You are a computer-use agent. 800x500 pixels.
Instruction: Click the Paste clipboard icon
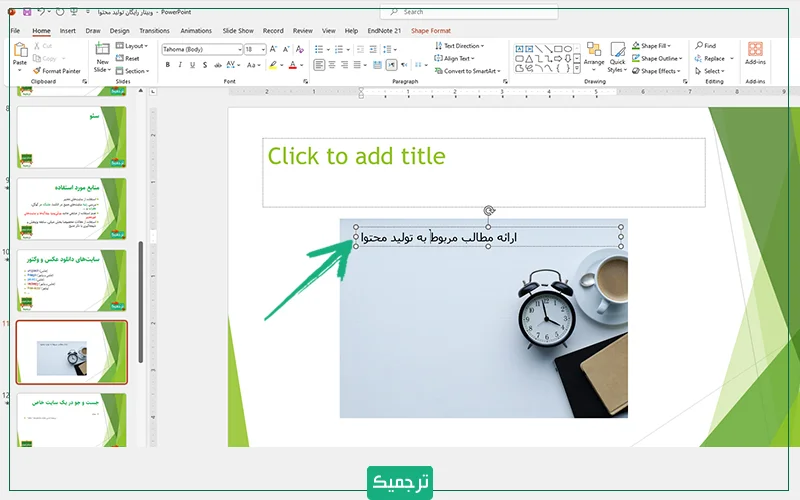[x=20, y=50]
